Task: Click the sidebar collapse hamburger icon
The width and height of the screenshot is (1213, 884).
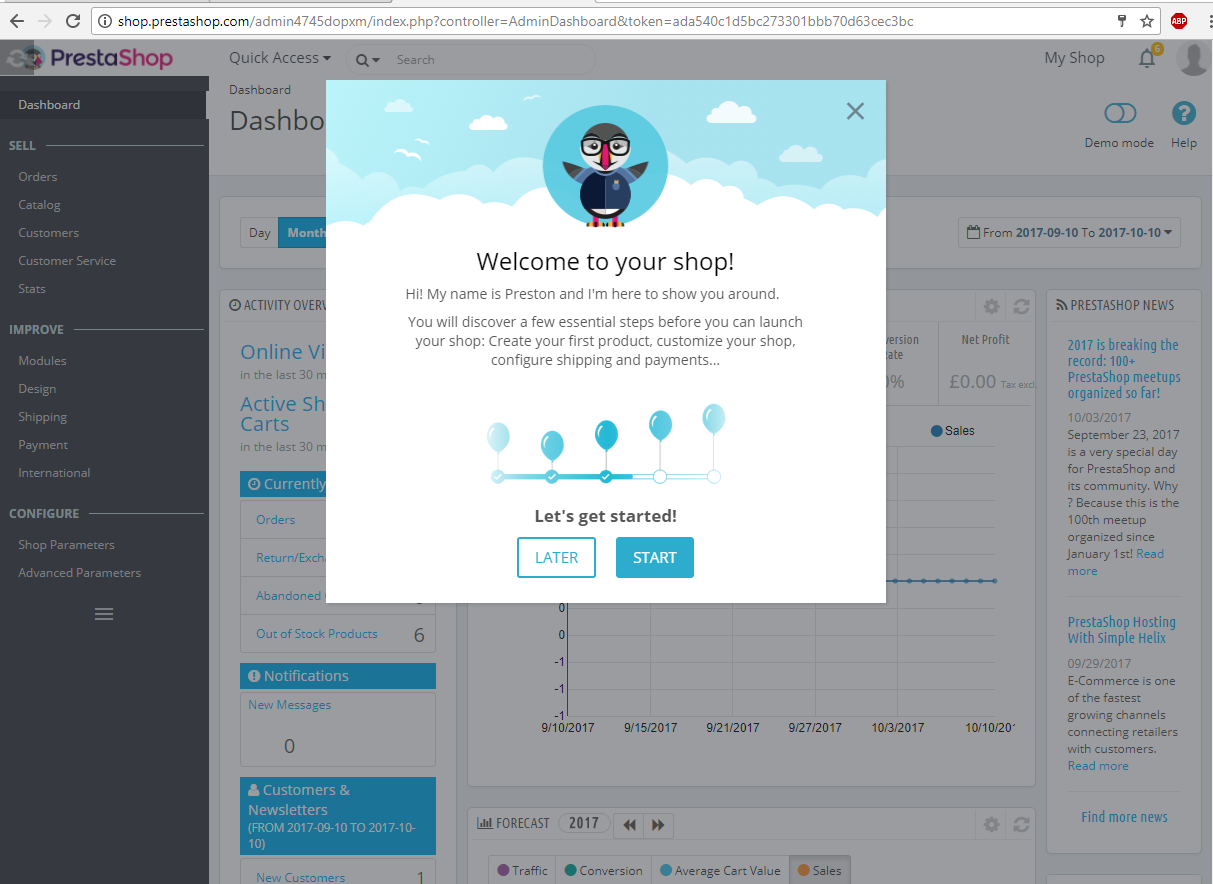Action: click(x=104, y=614)
